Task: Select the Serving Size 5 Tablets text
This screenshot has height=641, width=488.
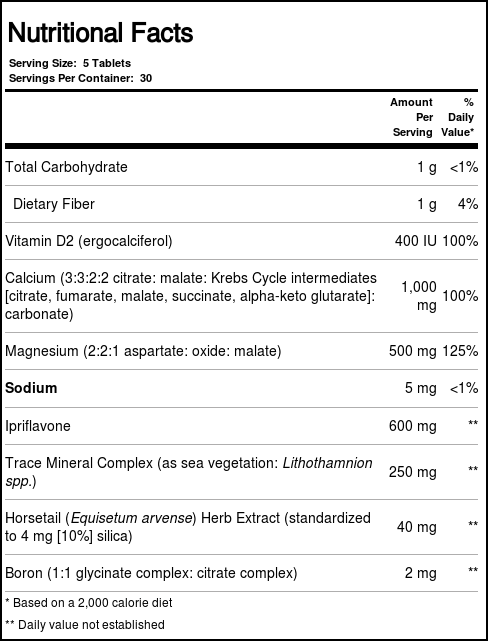Action: (x=70, y=63)
